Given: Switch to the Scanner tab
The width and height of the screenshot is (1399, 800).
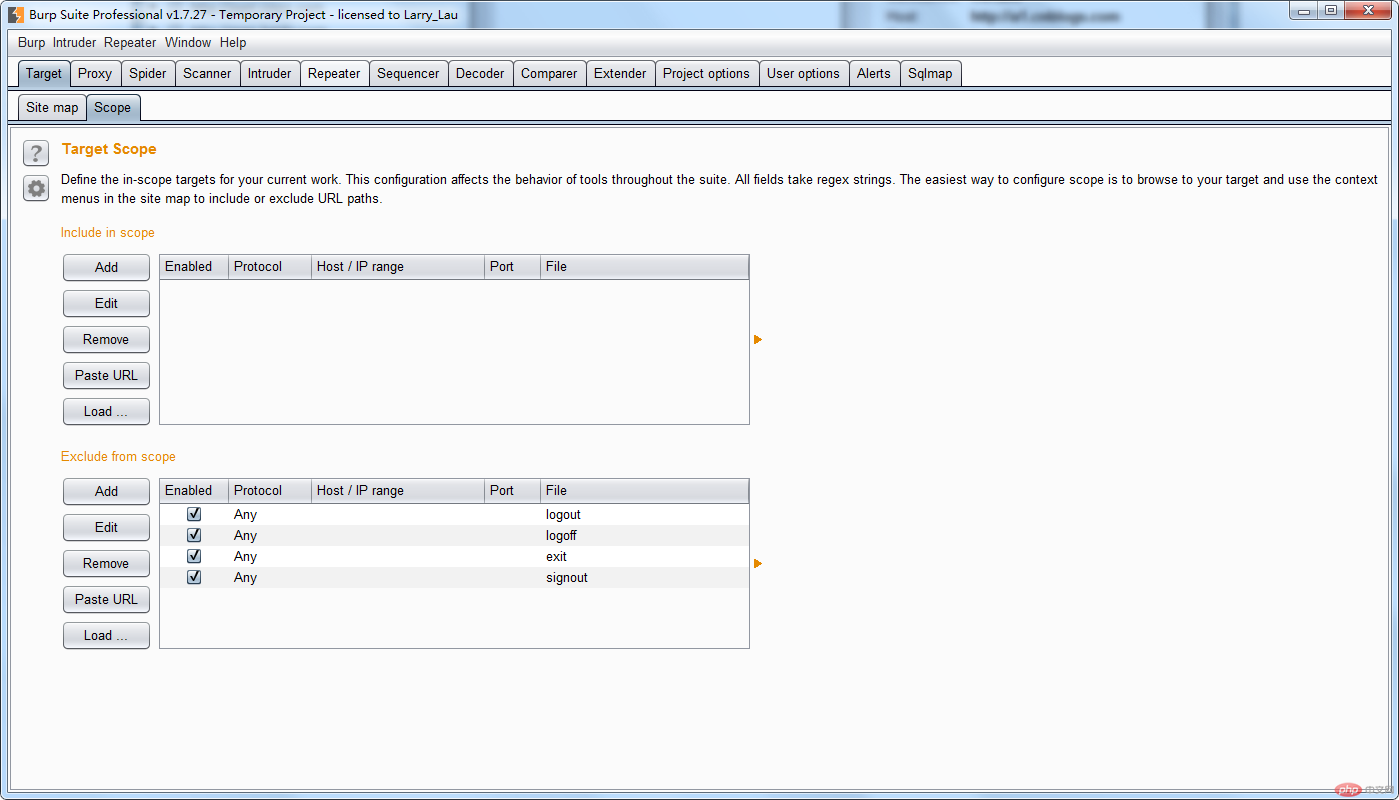Looking at the screenshot, I should click(x=207, y=74).
